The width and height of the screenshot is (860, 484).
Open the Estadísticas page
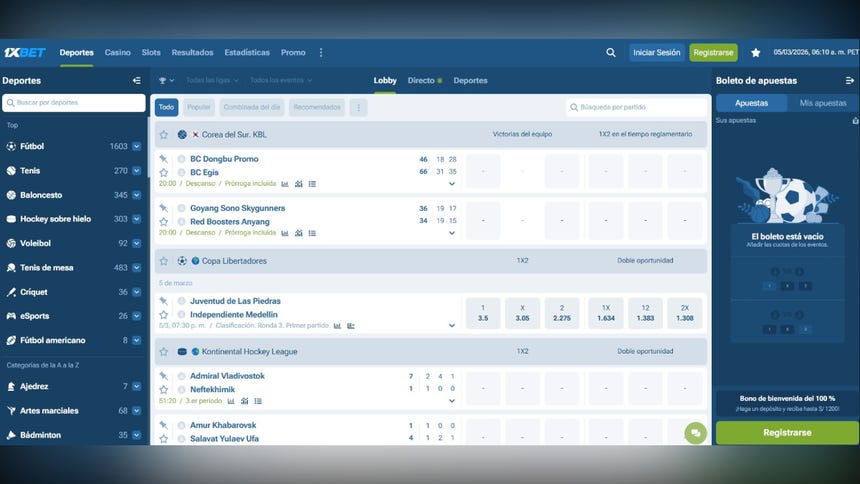click(x=247, y=53)
